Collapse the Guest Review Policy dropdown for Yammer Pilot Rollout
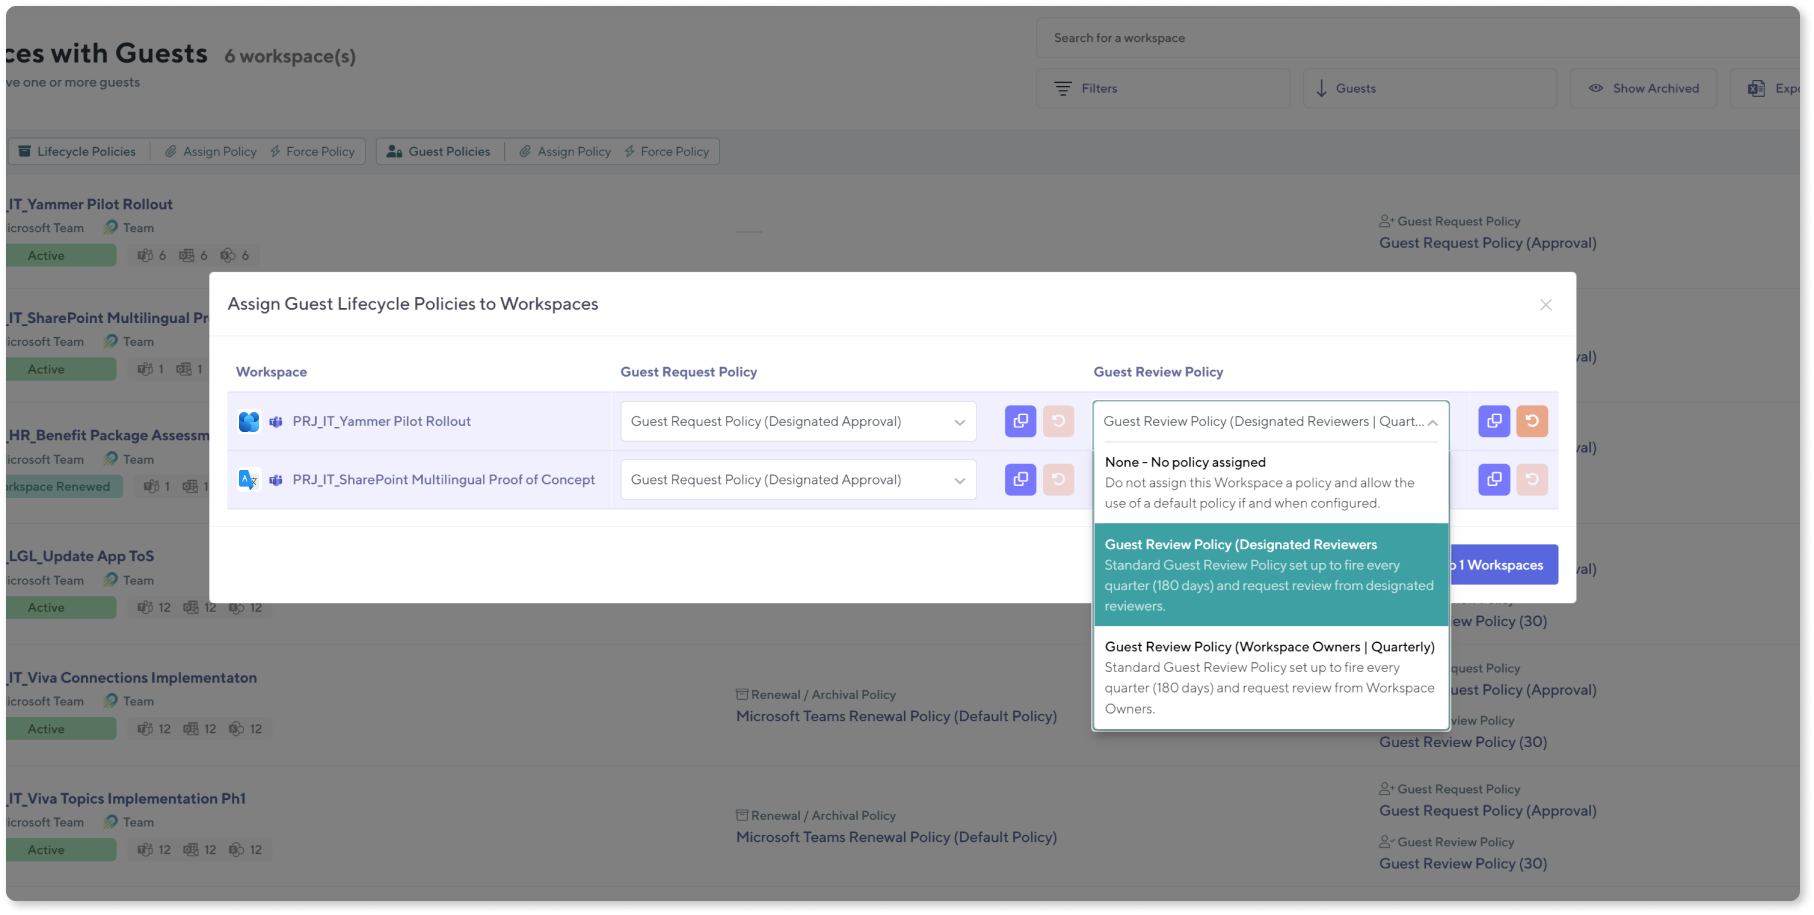 pos(1430,421)
